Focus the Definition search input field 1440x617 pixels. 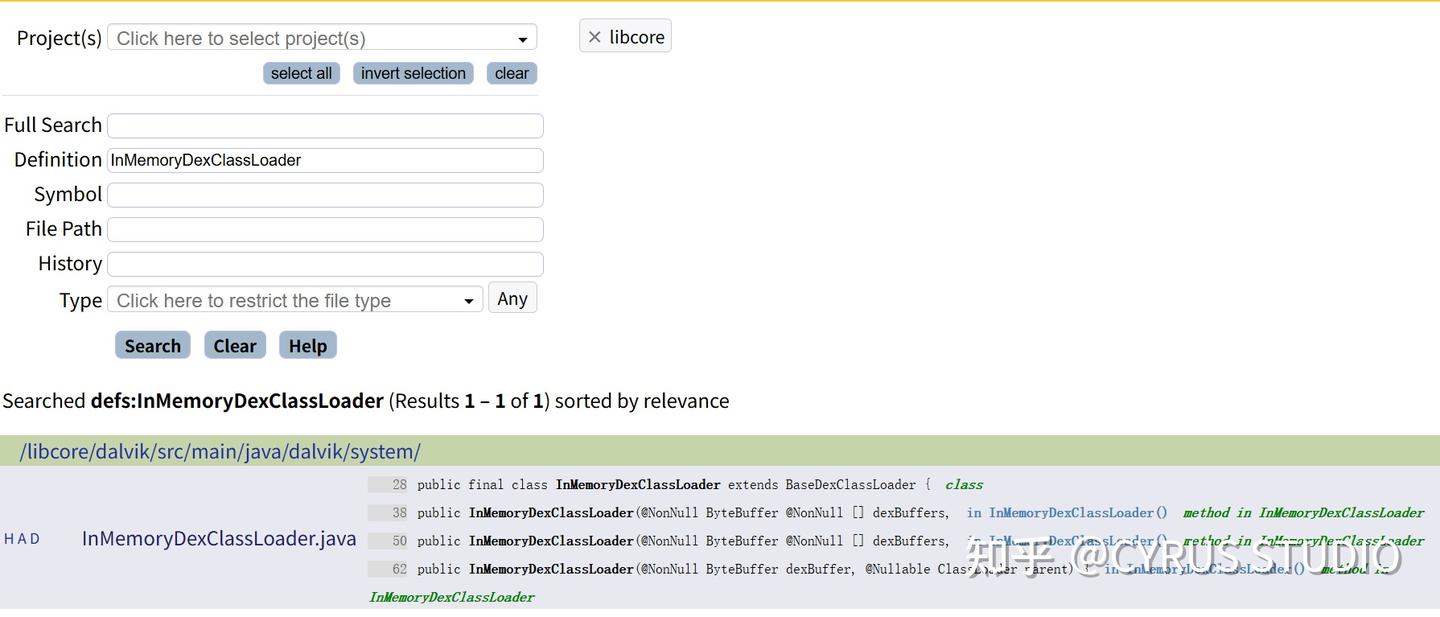click(325, 160)
